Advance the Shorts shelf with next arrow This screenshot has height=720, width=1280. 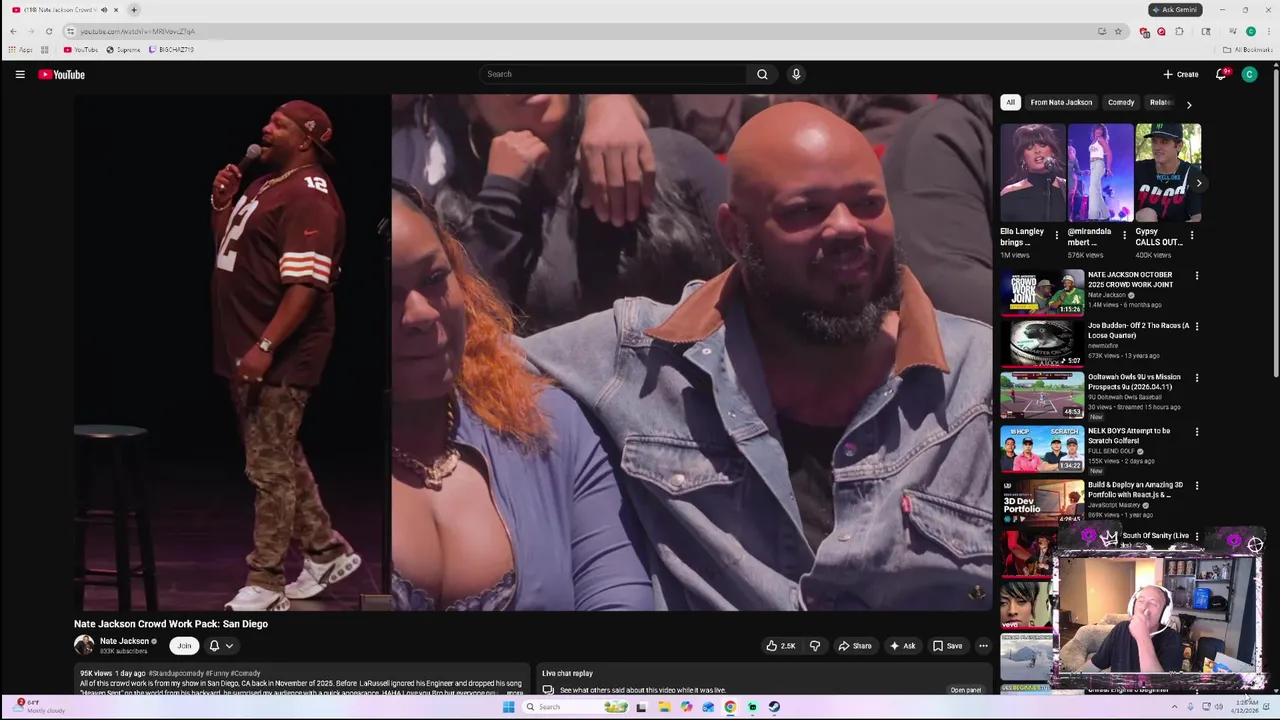[x=1198, y=183]
